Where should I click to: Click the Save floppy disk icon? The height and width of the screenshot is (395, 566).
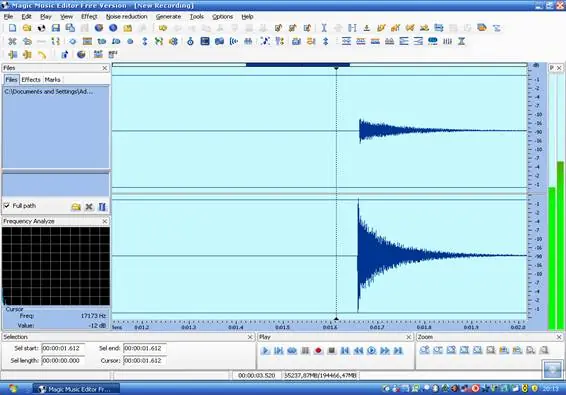coord(56,28)
